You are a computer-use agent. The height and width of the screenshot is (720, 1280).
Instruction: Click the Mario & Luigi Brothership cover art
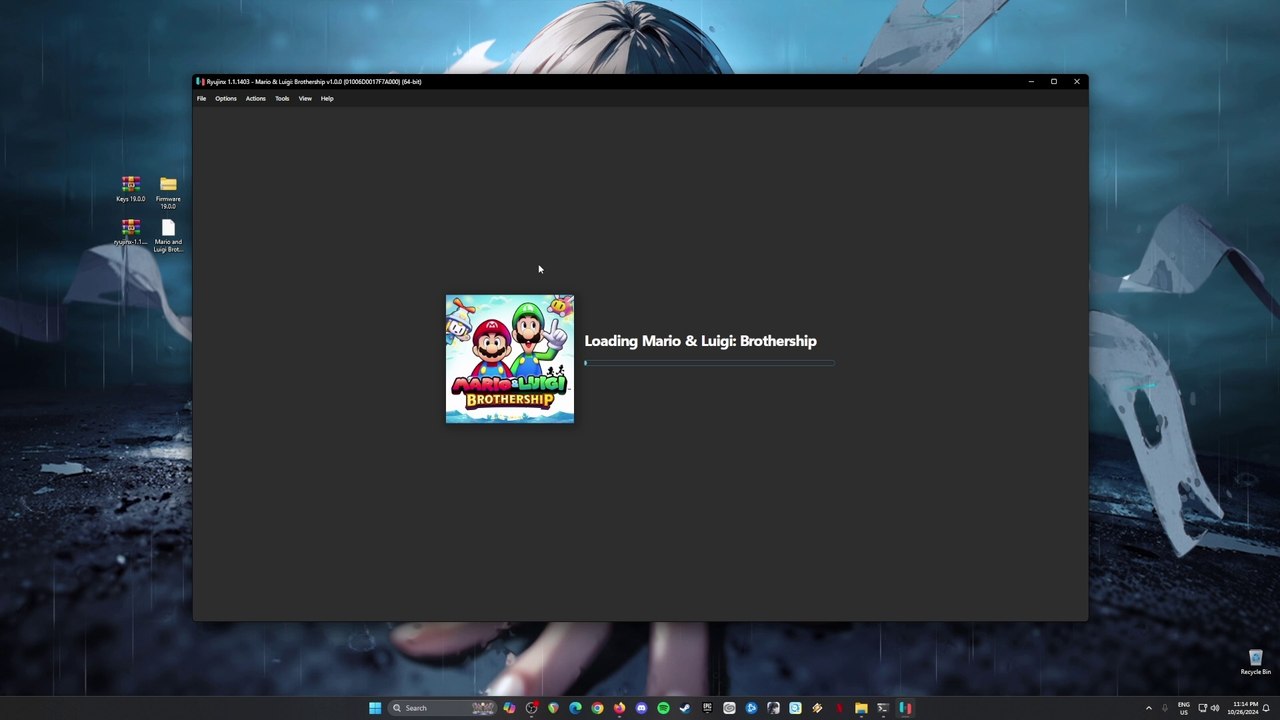tap(510, 359)
